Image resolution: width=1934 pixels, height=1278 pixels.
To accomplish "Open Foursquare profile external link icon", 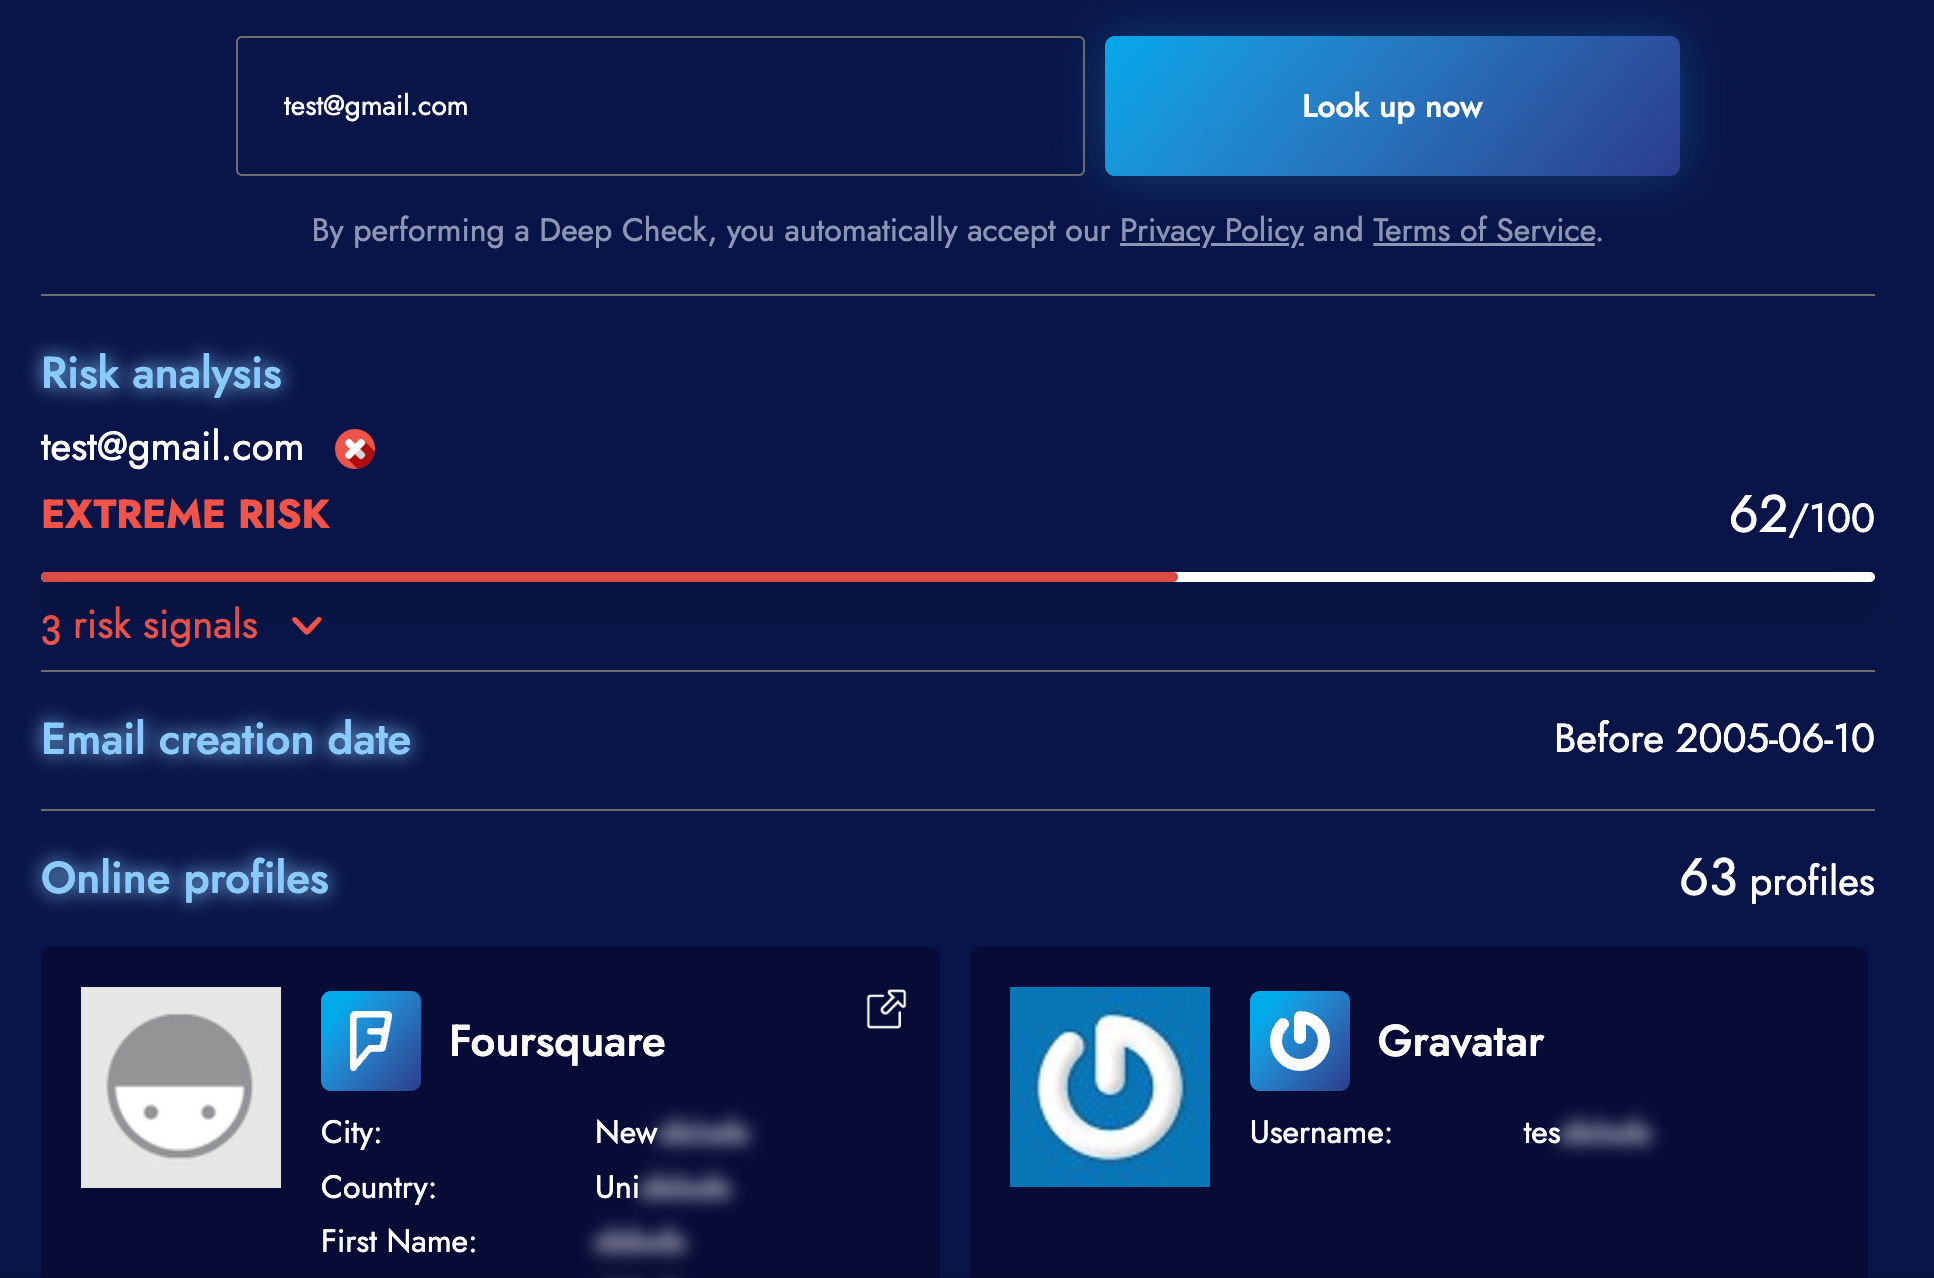I will click(x=886, y=1009).
